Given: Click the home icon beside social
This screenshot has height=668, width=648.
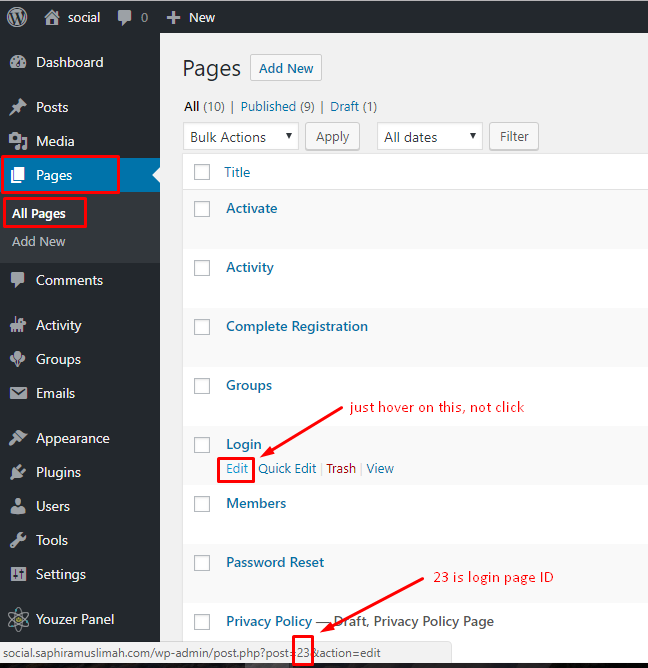Looking at the screenshot, I should [x=52, y=17].
